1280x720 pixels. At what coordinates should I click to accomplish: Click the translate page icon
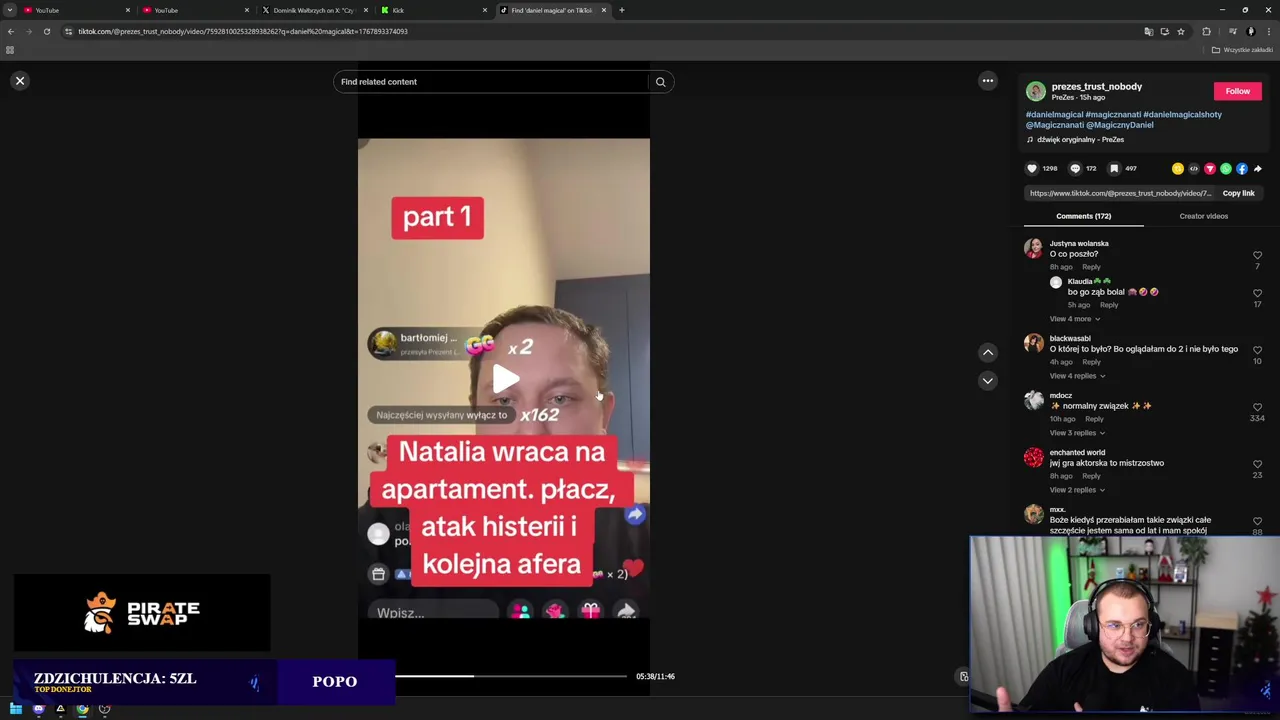point(1148,31)
